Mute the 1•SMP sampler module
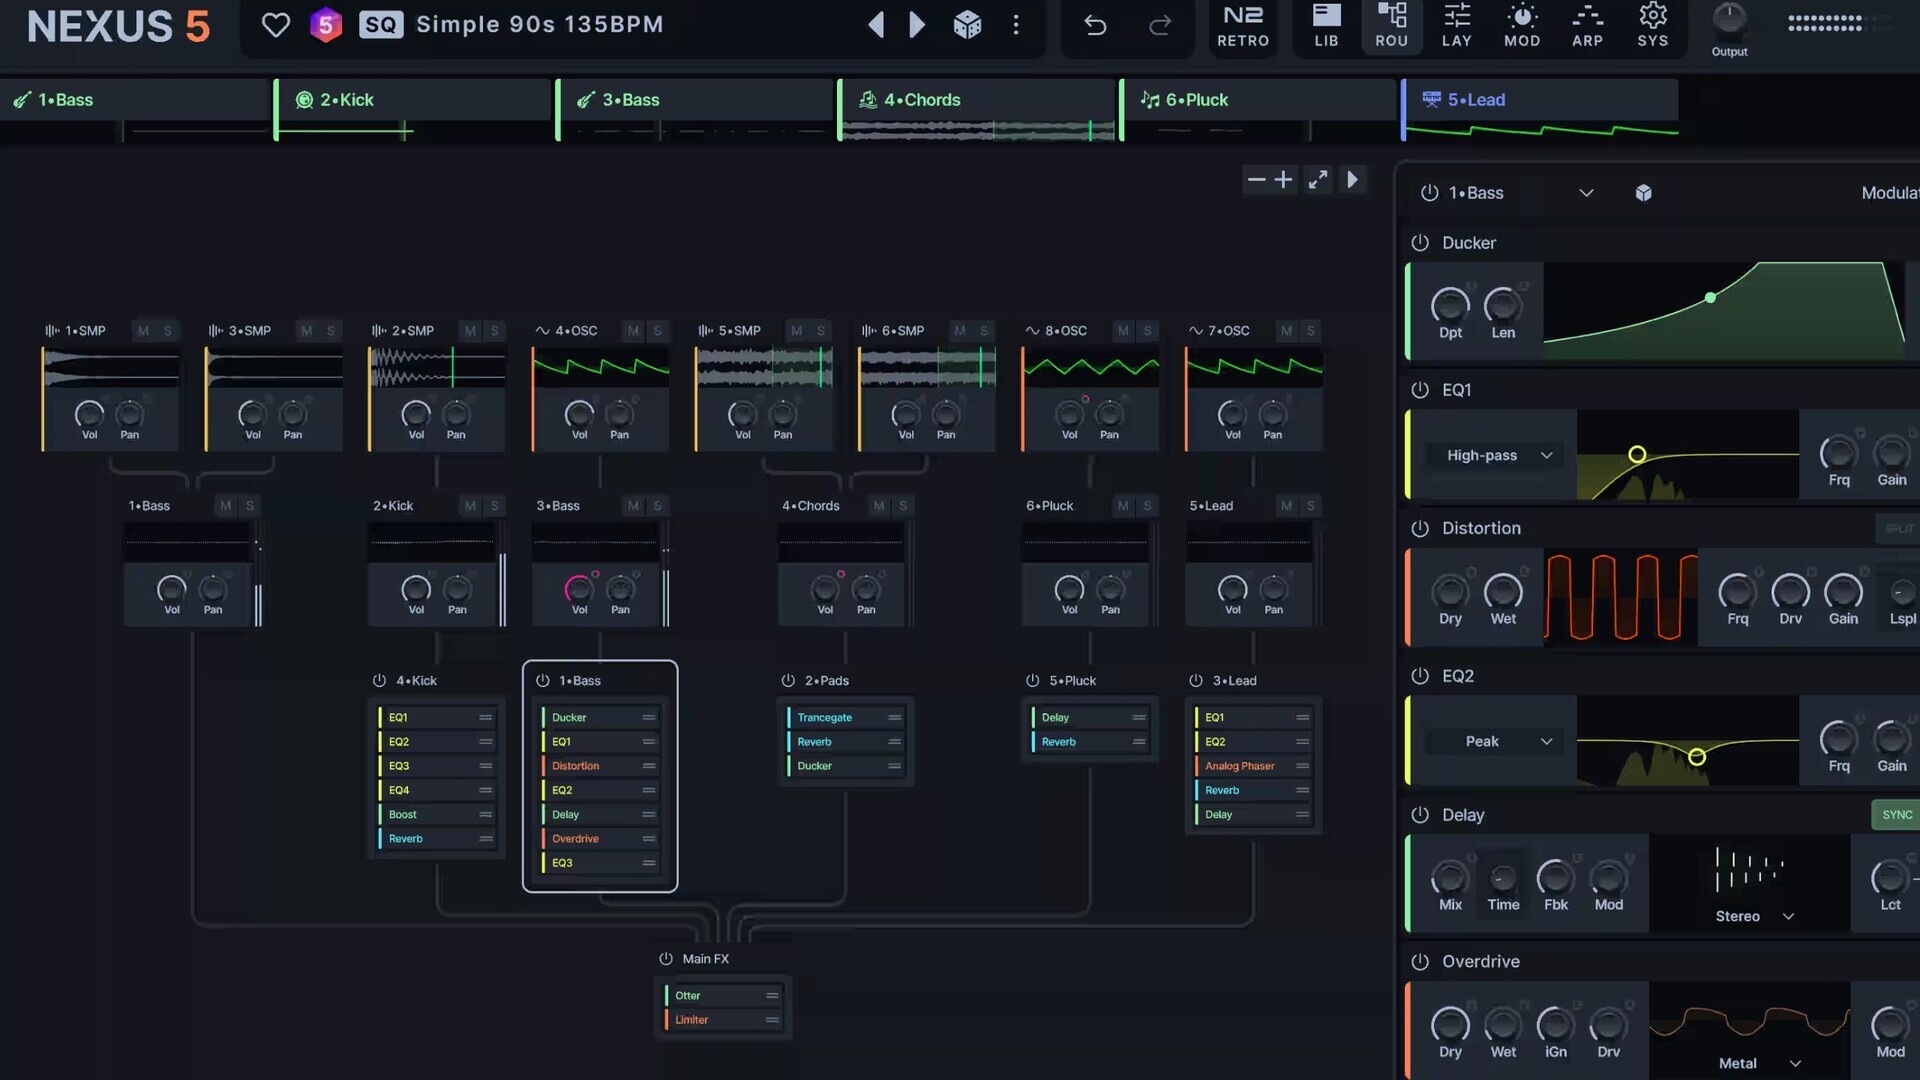This screenshot has width=1920, height=1080. point(143,331)
